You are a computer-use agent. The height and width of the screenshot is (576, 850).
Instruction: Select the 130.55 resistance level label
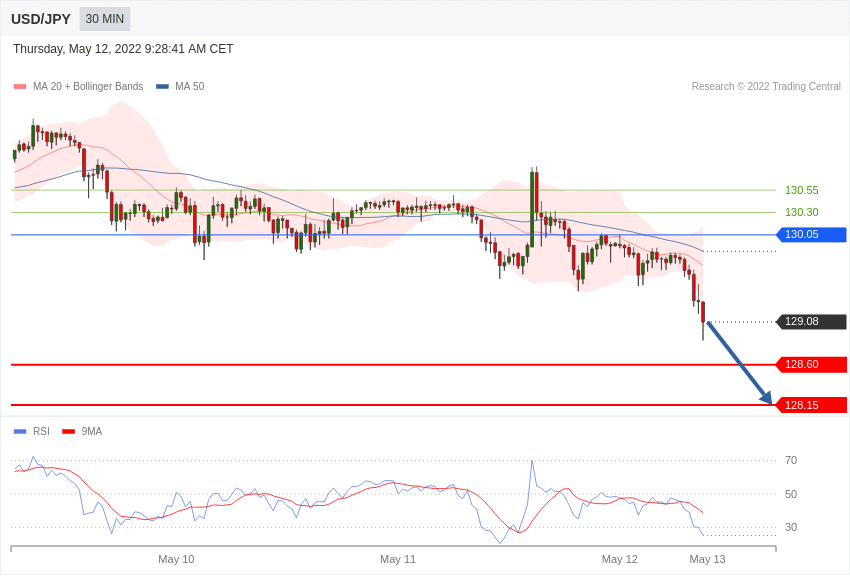[801, 190]
